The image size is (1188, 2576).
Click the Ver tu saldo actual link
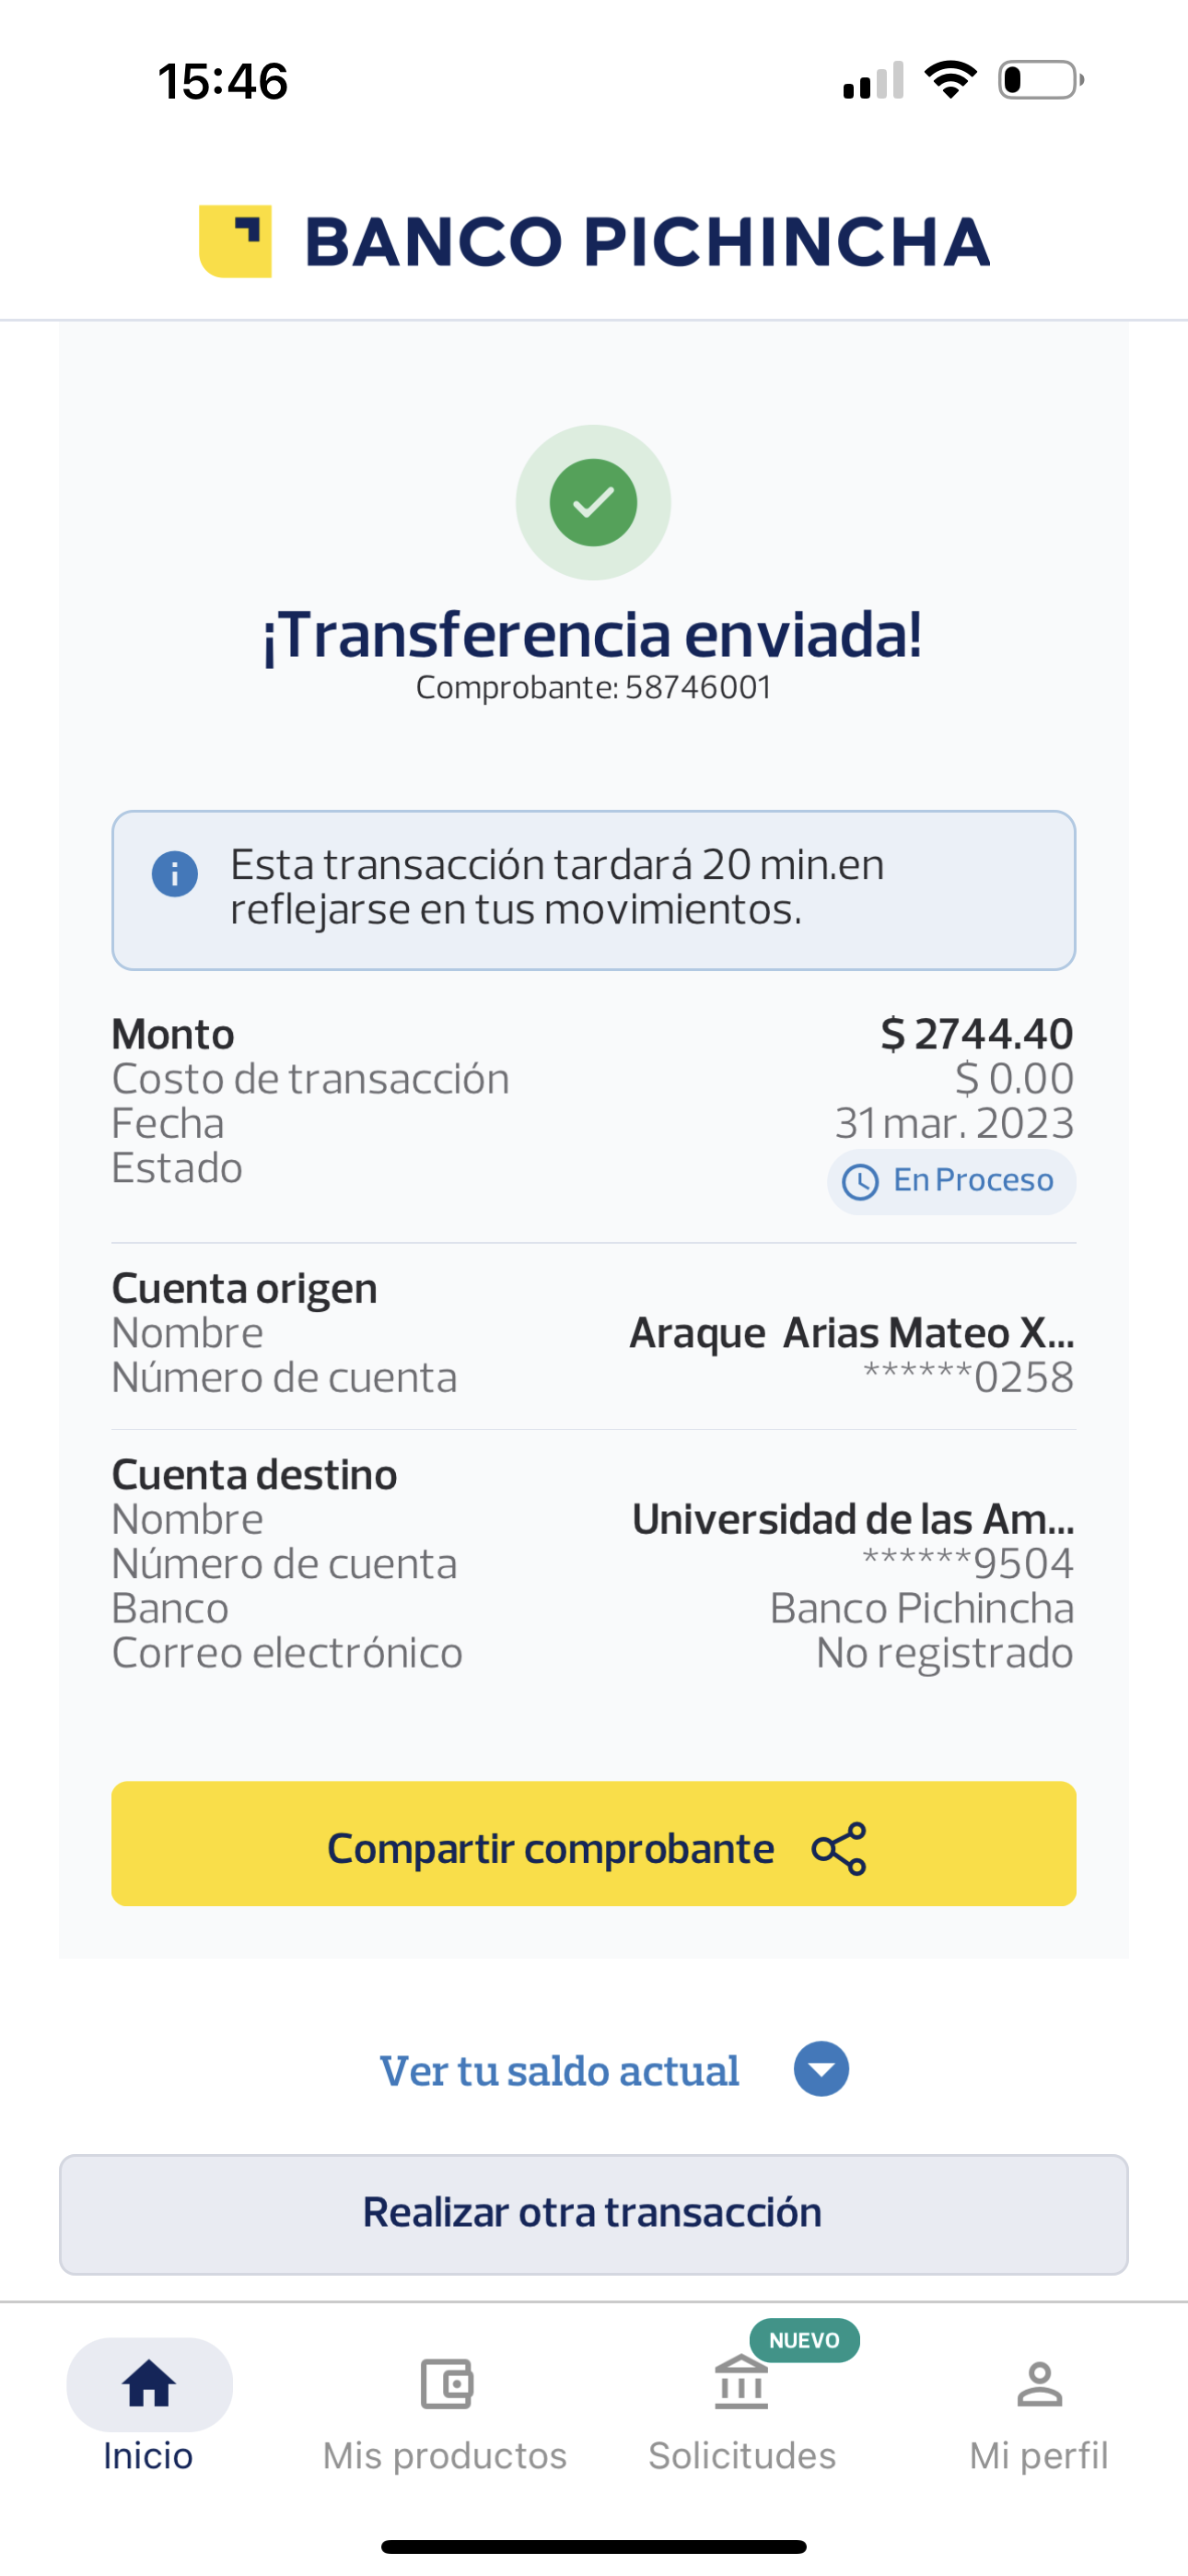pyautogui.click(x=559, y=2071)
